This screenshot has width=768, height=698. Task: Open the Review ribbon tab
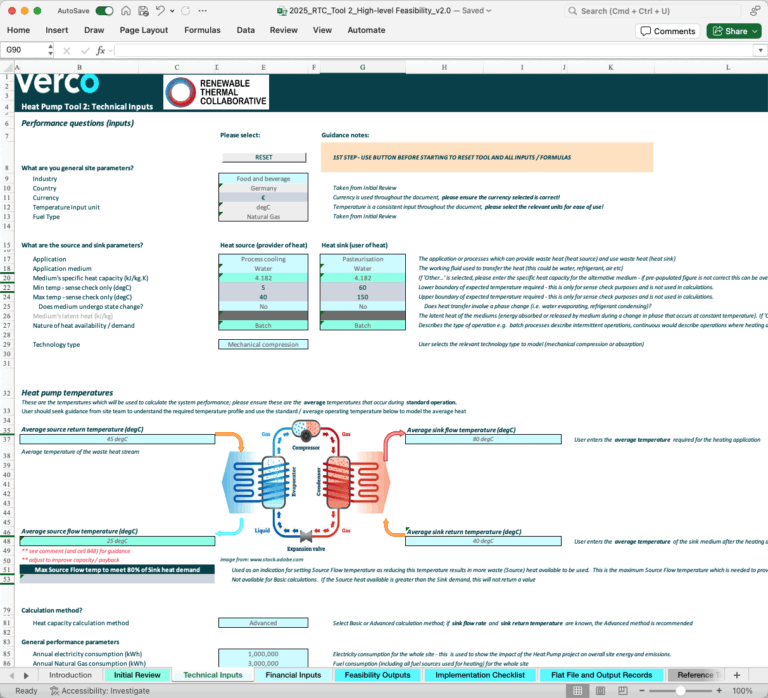pyautogui.click(x=284, y=30)
